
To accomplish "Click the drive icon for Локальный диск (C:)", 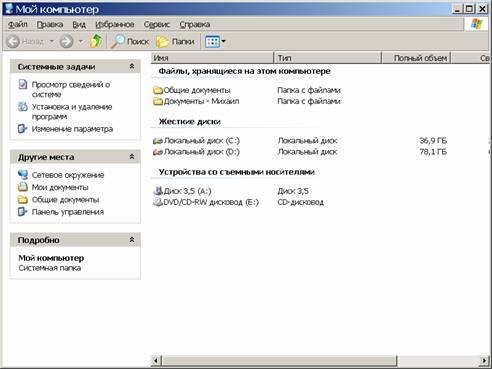I will click(x=158, y=141).
